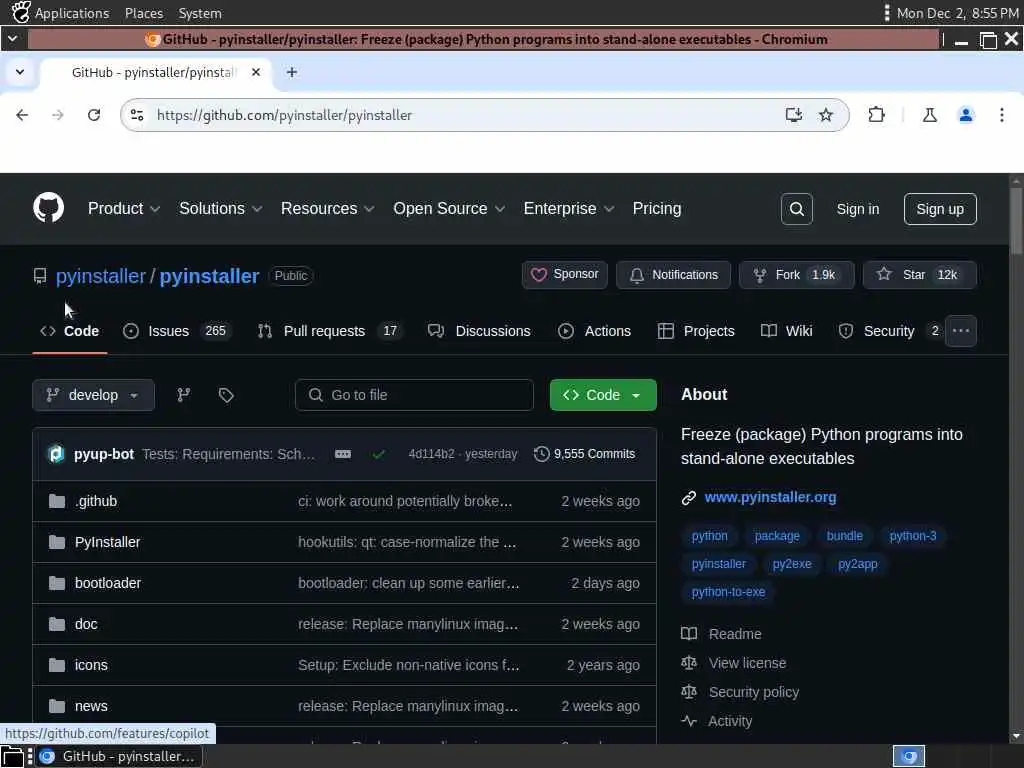This screenshot has width=1024, height=768.
Task: Open the develop branch selector dropdown
Action: [x=93, y=395]
